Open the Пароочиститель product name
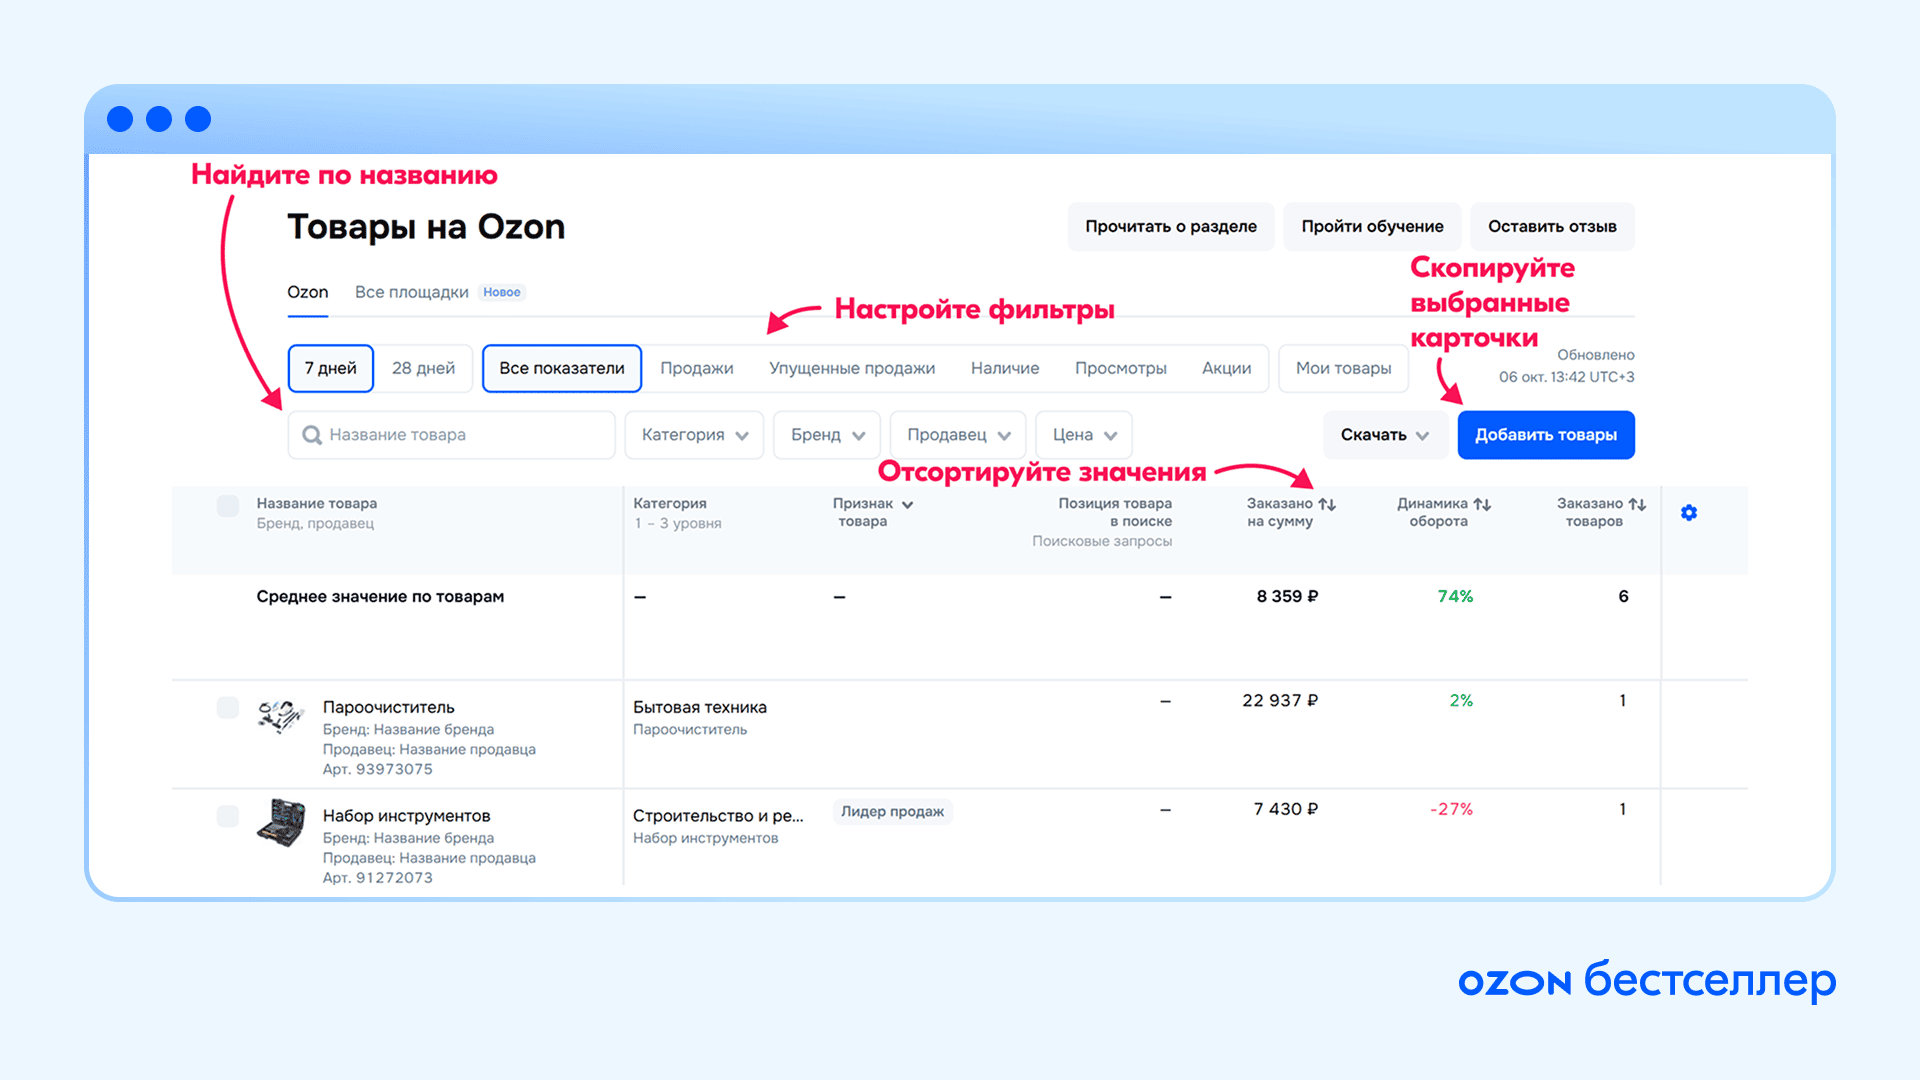1920x1080 pixels. pos(389,707)
